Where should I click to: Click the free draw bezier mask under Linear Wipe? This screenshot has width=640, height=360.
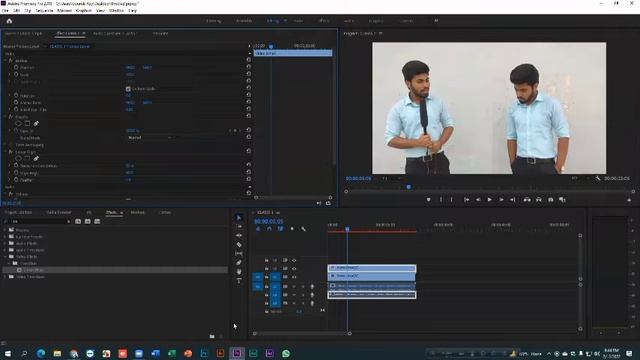coord(36,158)
